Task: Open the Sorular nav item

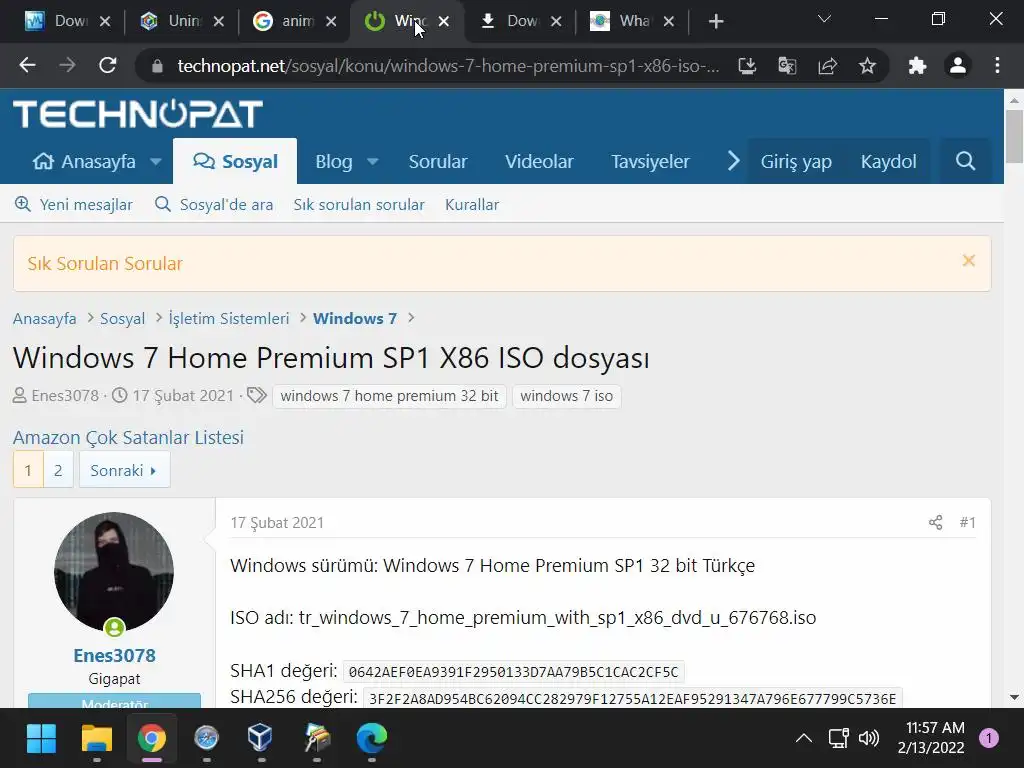Action: (x=438, y=161)
